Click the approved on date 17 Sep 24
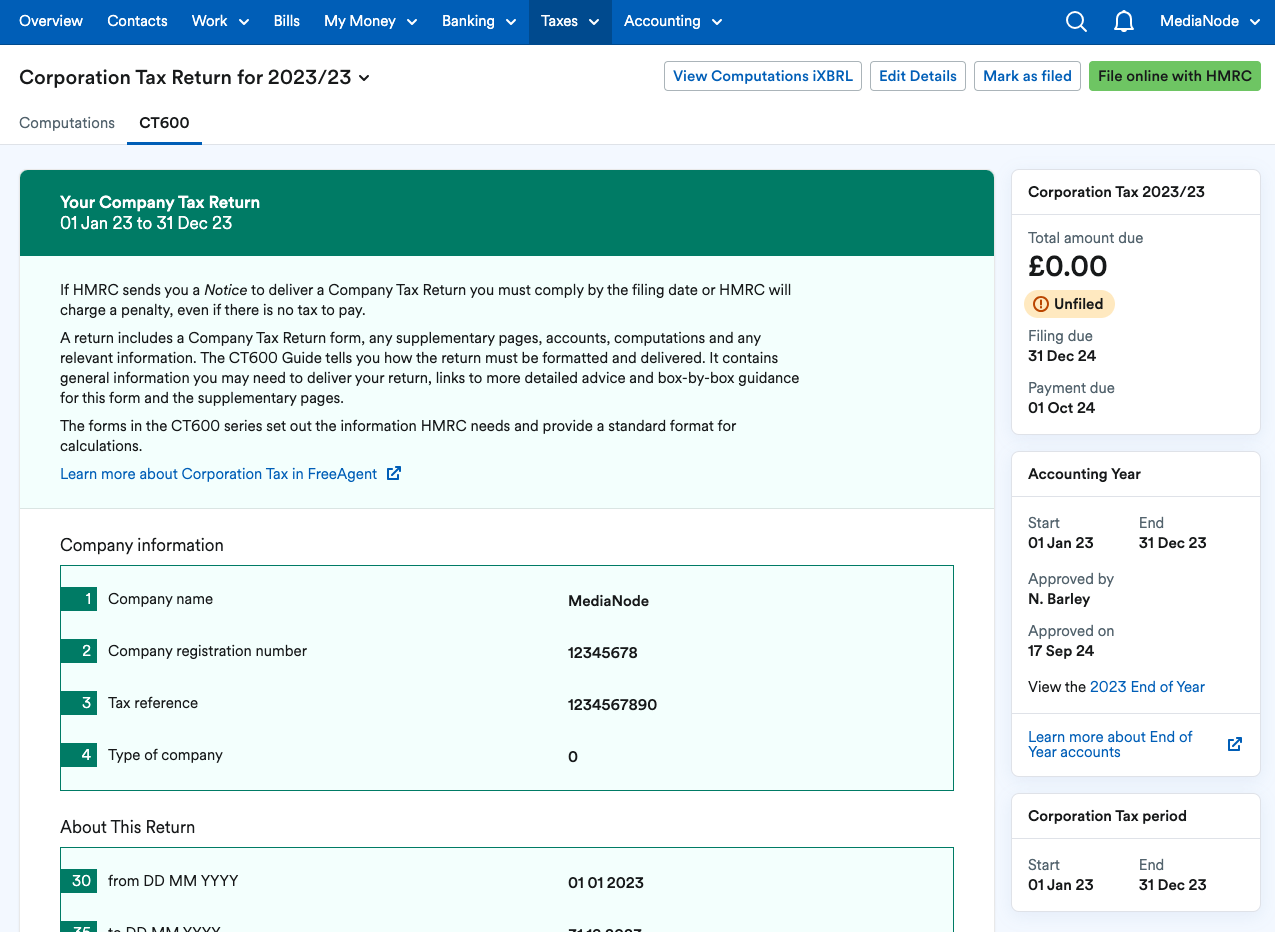Screen dimensions: 1275x932 (1061, 651)
